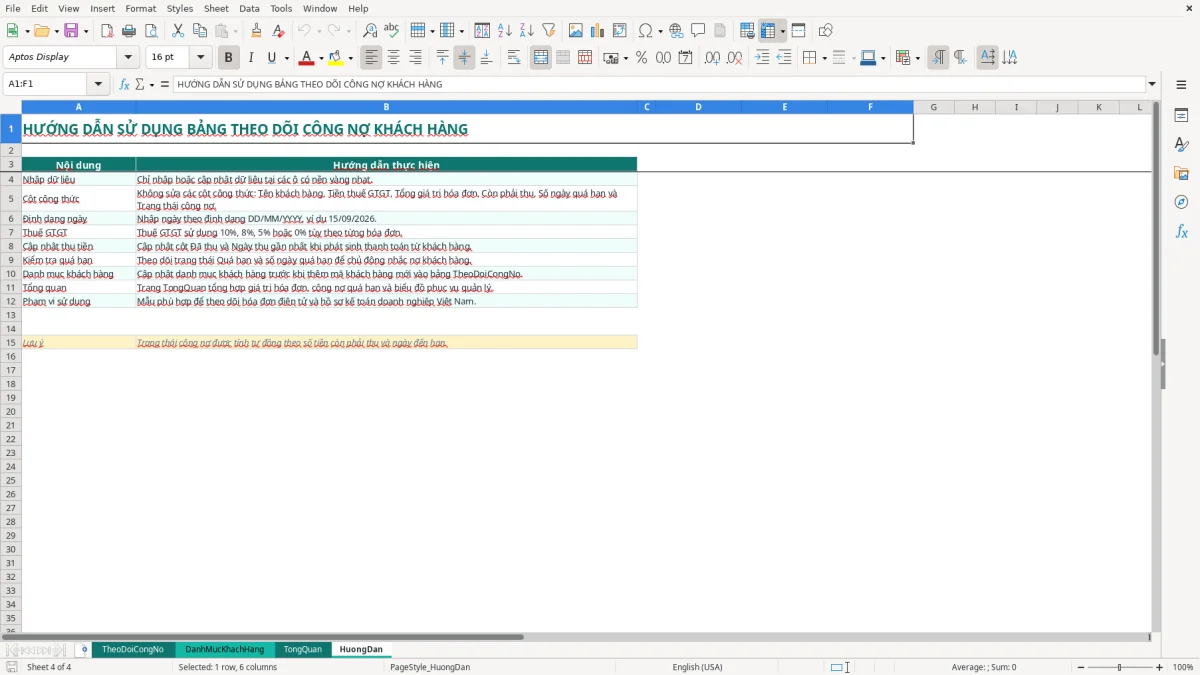Screen dimensions: 1200x675
Task: Sort ascending icon
Action: tap(505, 31)
